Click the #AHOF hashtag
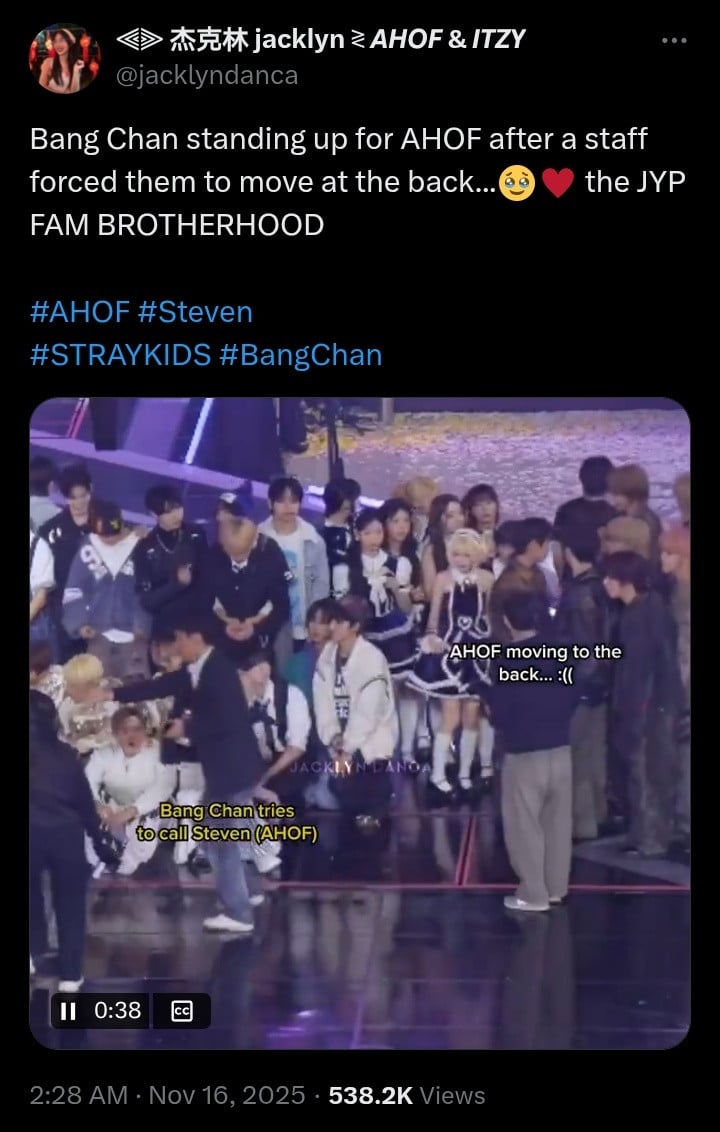Image resolution: width=720 pixels, height=1132 pixels. click(x=79, y=313)
